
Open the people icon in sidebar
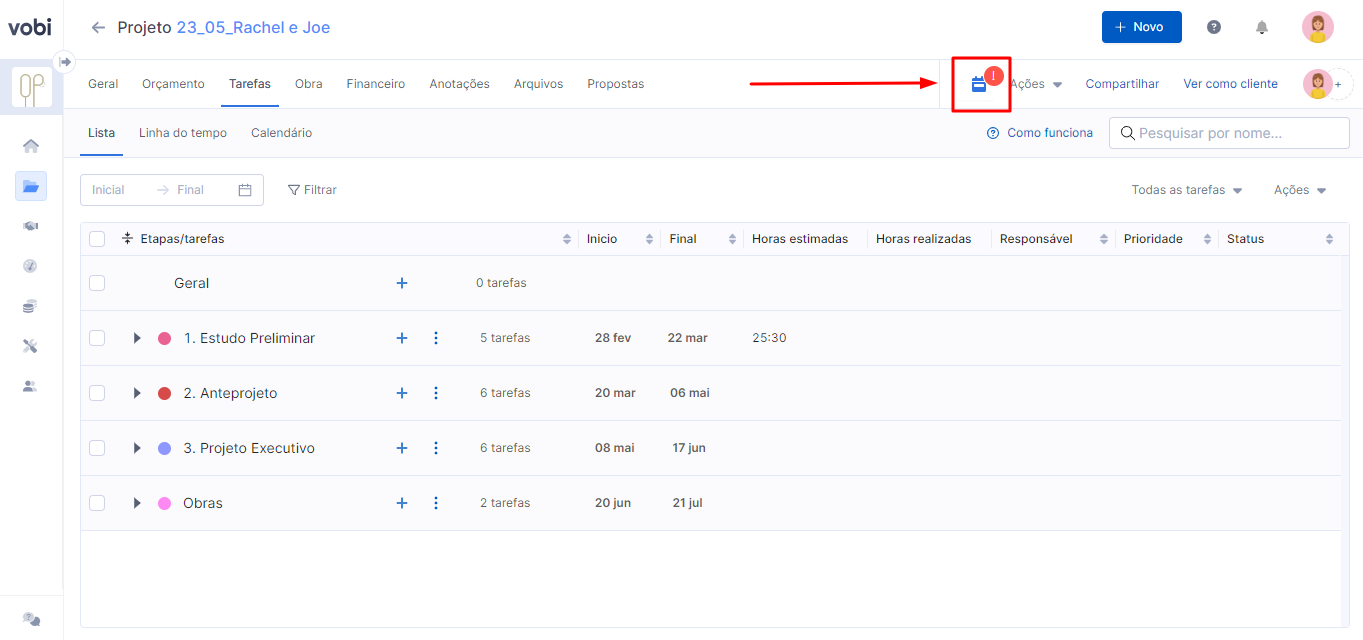[31, 386]
